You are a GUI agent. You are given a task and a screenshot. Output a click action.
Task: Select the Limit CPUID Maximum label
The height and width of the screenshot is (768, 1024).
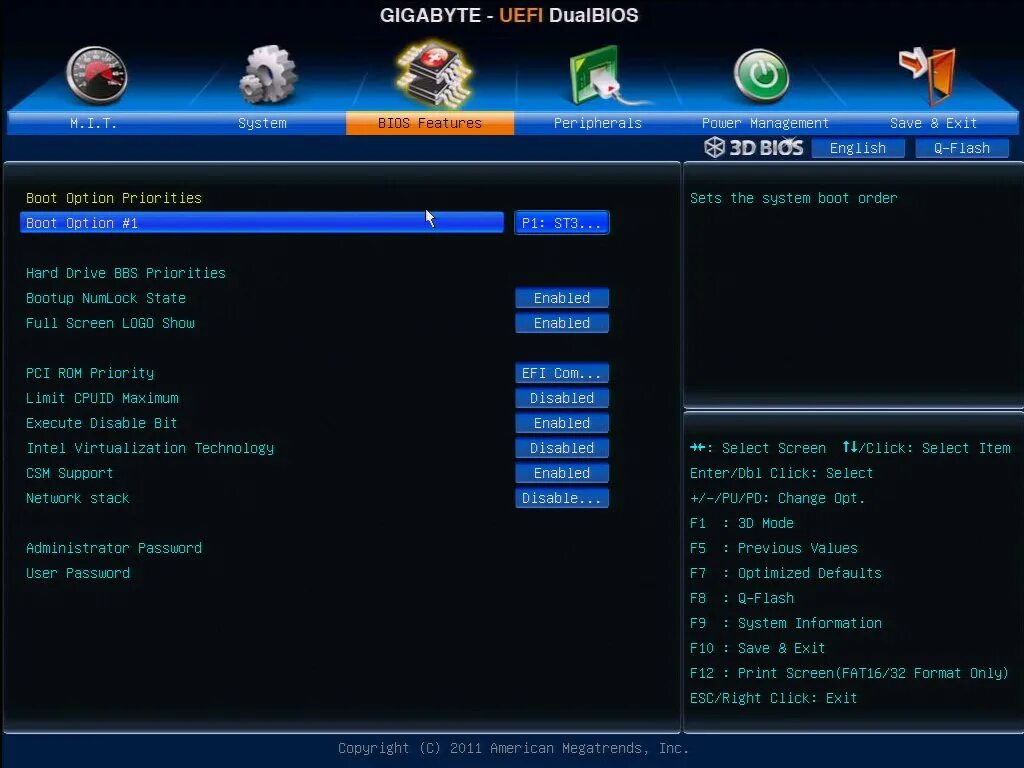[x=102, y=398]
